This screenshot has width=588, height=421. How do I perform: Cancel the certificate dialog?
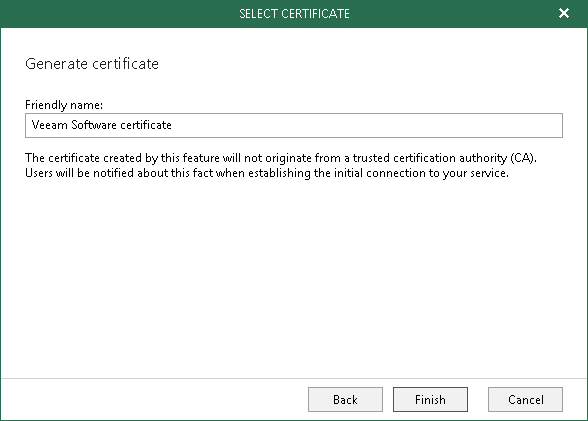pos(525,399)
